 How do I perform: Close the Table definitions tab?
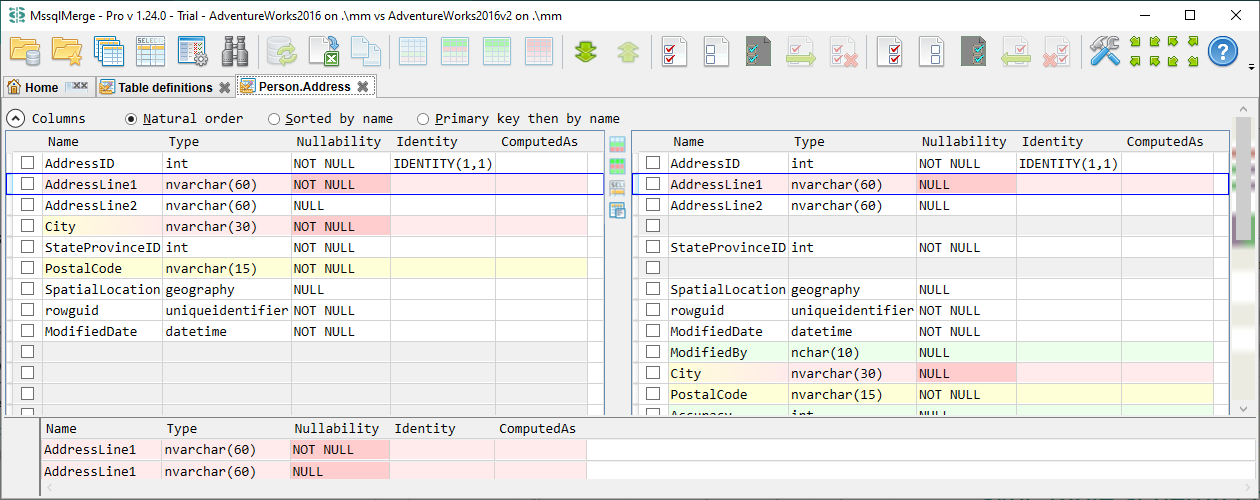(225, 87)
